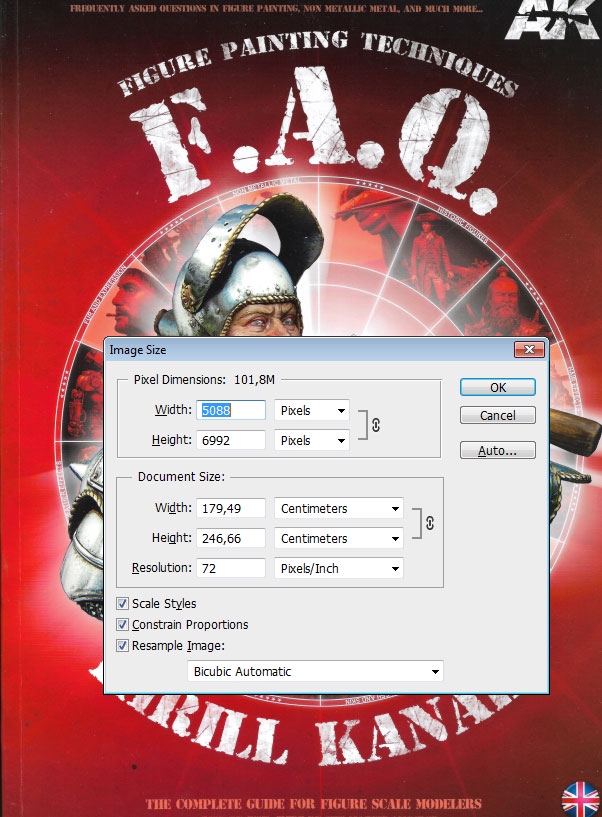Open pixel Width units dropdown

(x=312, y=410)
